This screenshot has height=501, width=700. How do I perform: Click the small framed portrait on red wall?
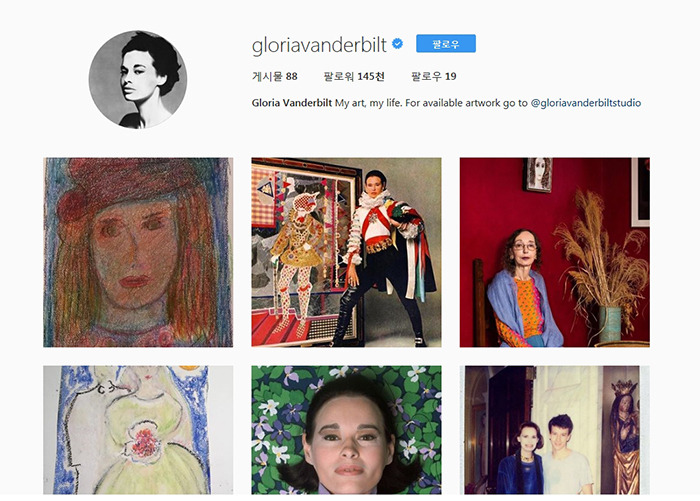point(538,175)
